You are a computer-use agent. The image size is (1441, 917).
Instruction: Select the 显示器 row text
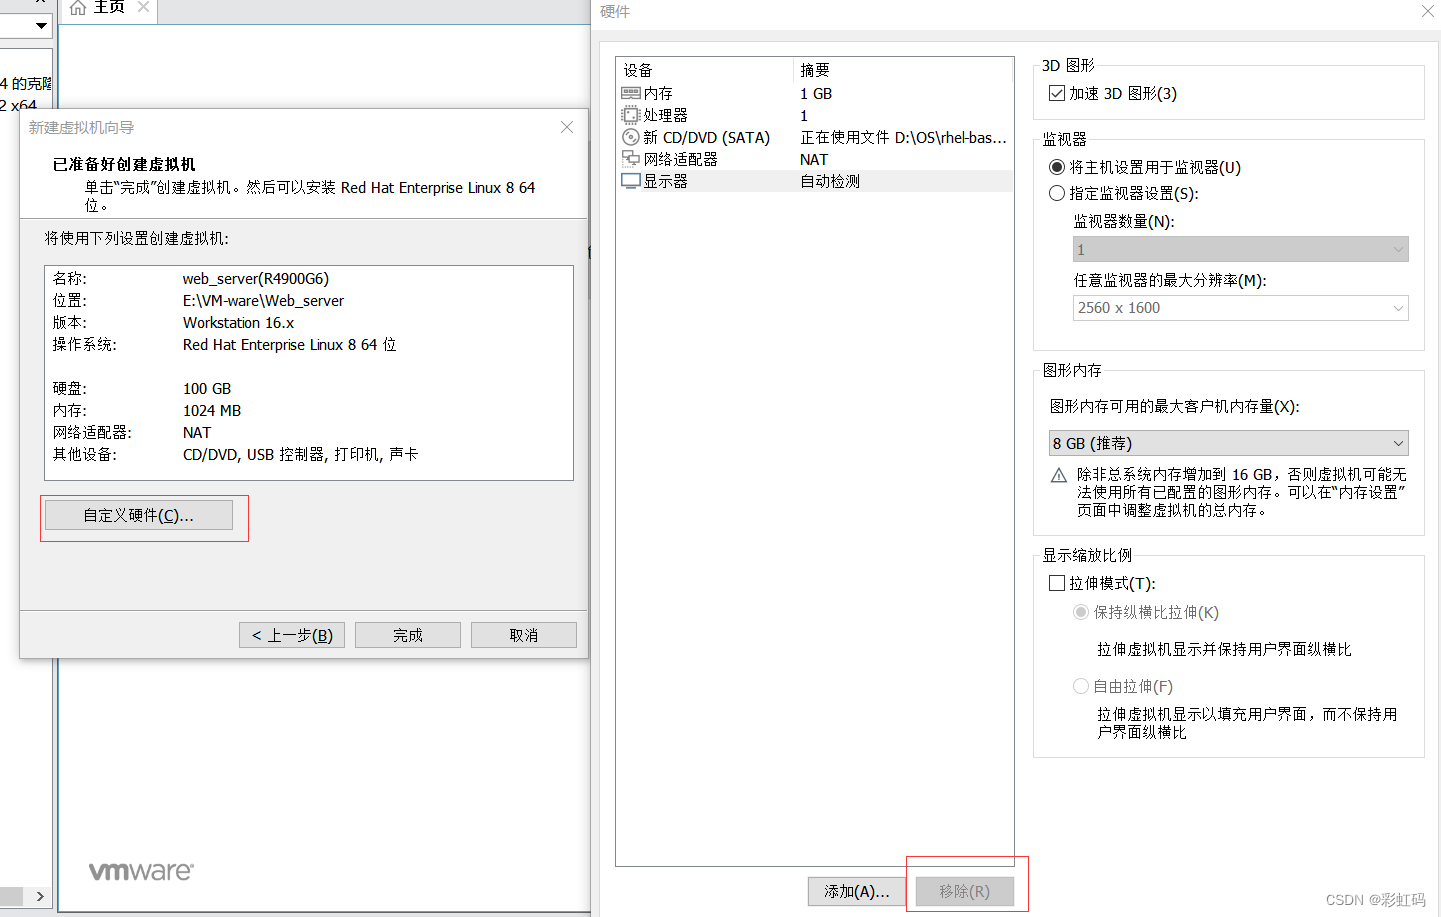tap(666, 181)
